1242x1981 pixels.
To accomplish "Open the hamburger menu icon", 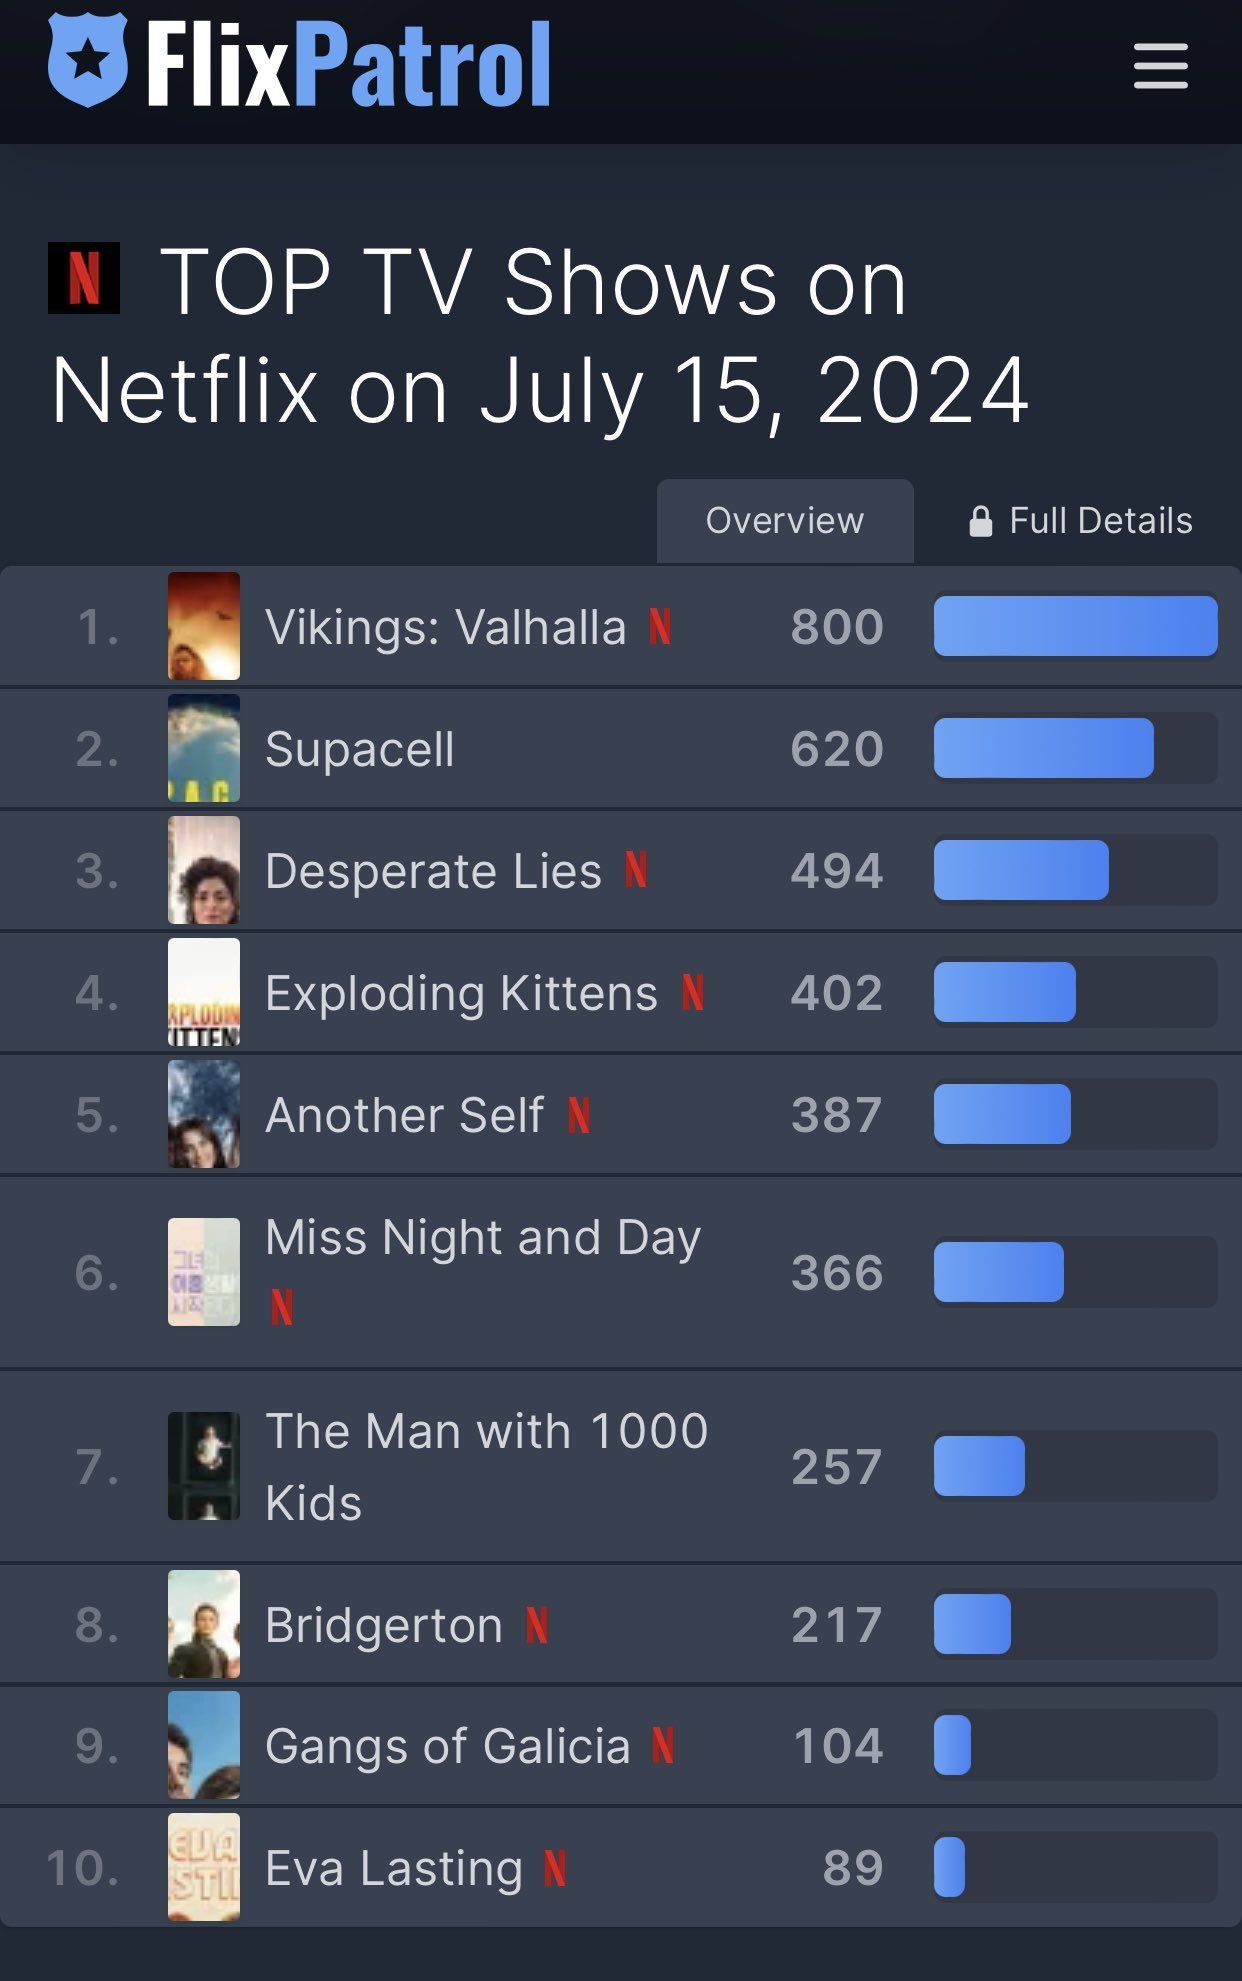I will tap(1160, 66).
